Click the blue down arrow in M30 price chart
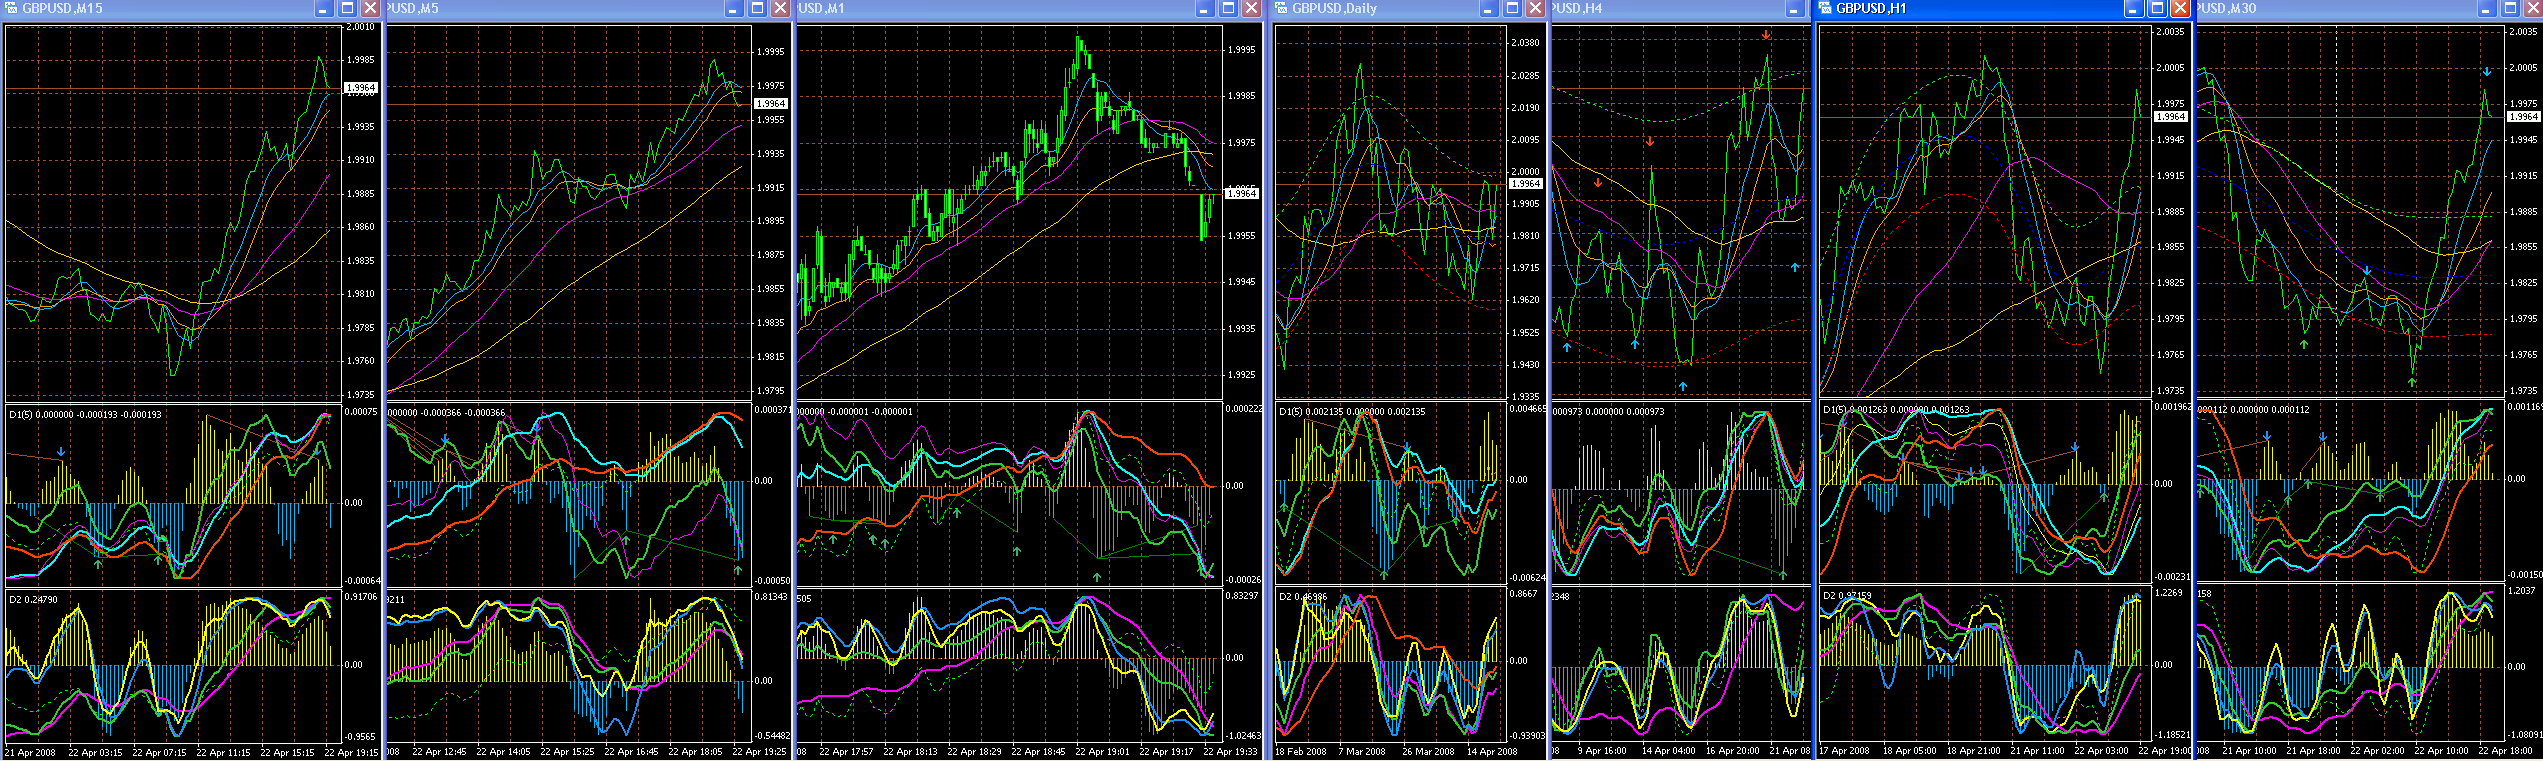2543x761 pixels. click(x=2486, y=72)
